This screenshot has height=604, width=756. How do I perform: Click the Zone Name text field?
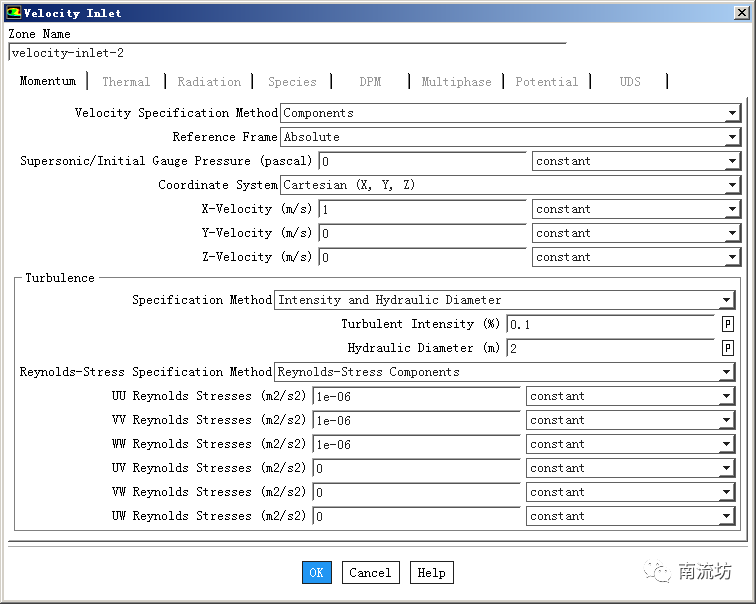point(286,53)
